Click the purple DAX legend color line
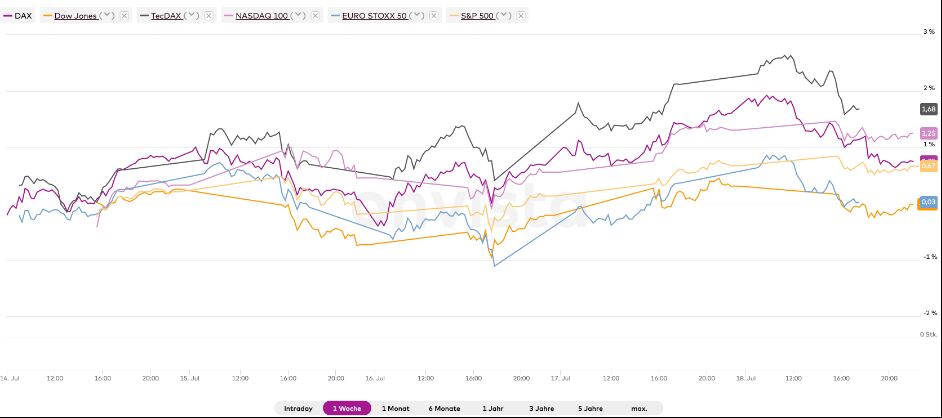This screenshot has width=942, height=418. [7, 16]
